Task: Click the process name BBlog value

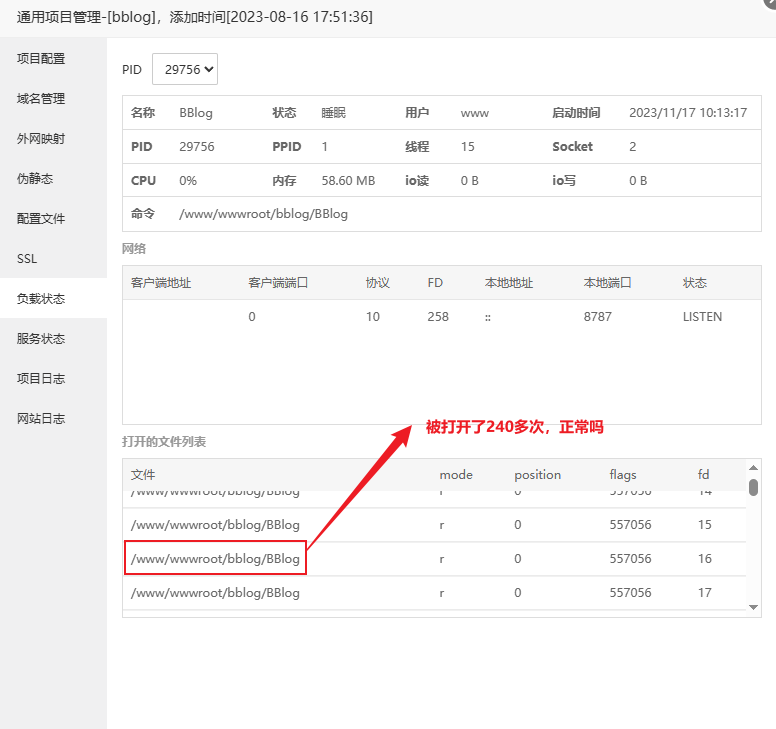Action: (196, 113)
